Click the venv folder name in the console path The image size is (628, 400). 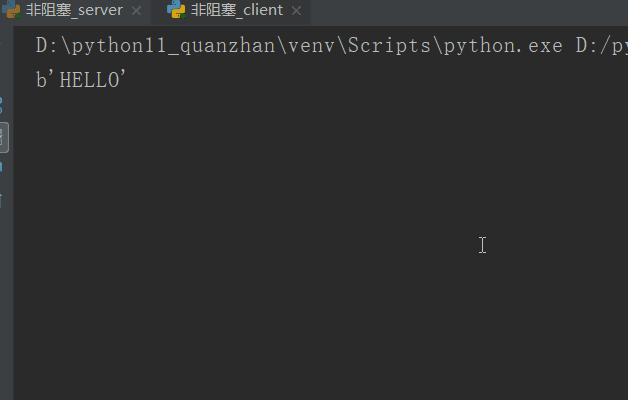click(x=311, y=46)
